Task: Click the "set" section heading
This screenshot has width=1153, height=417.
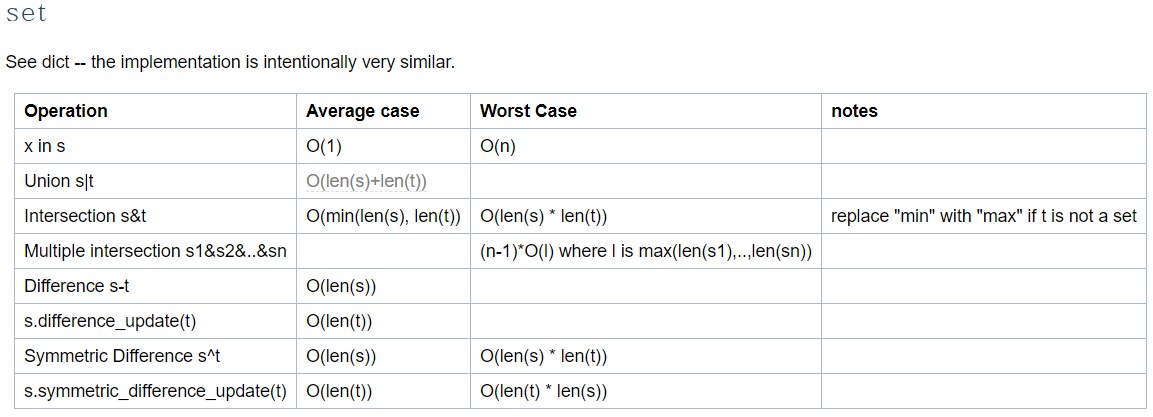Action: point(26,14)
